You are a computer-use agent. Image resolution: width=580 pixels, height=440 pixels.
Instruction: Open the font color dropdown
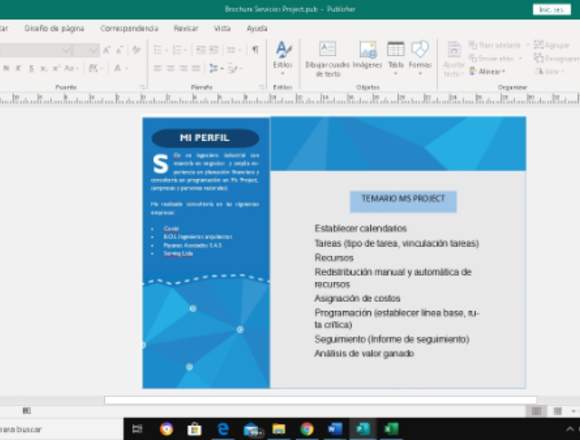point(121,68)
